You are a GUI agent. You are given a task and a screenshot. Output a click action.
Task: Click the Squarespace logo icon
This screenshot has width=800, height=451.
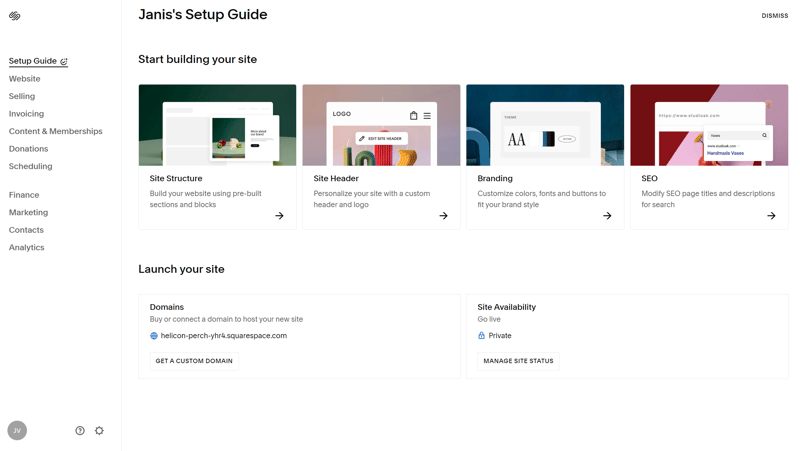pyautogui.click(x=15, y=16)
